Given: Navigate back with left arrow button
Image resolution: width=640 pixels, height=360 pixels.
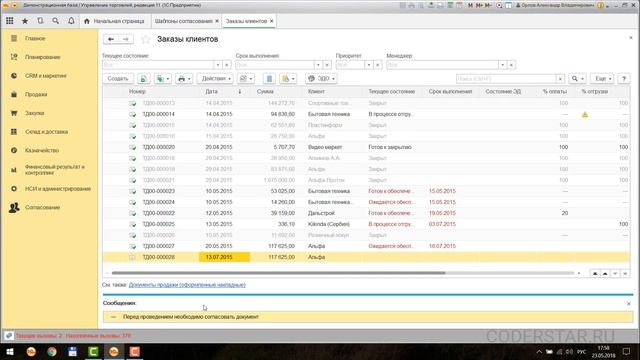Looking at the screenshot, I should 111,39.
